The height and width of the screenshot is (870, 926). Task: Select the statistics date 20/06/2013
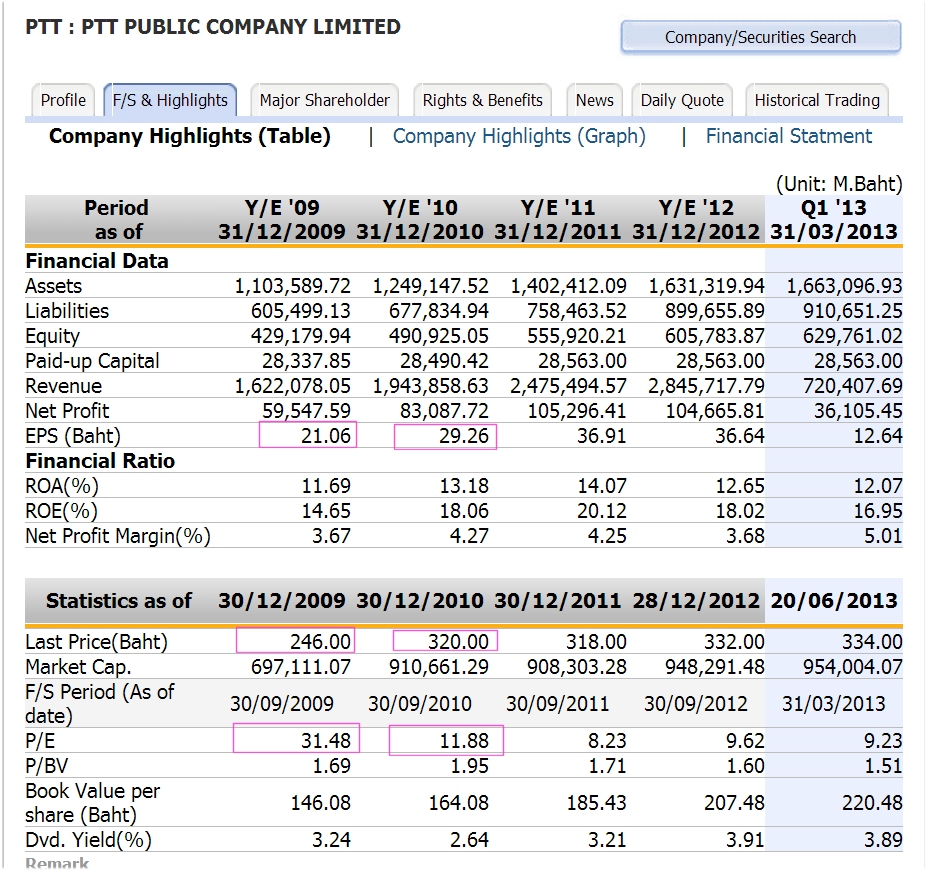834,601
